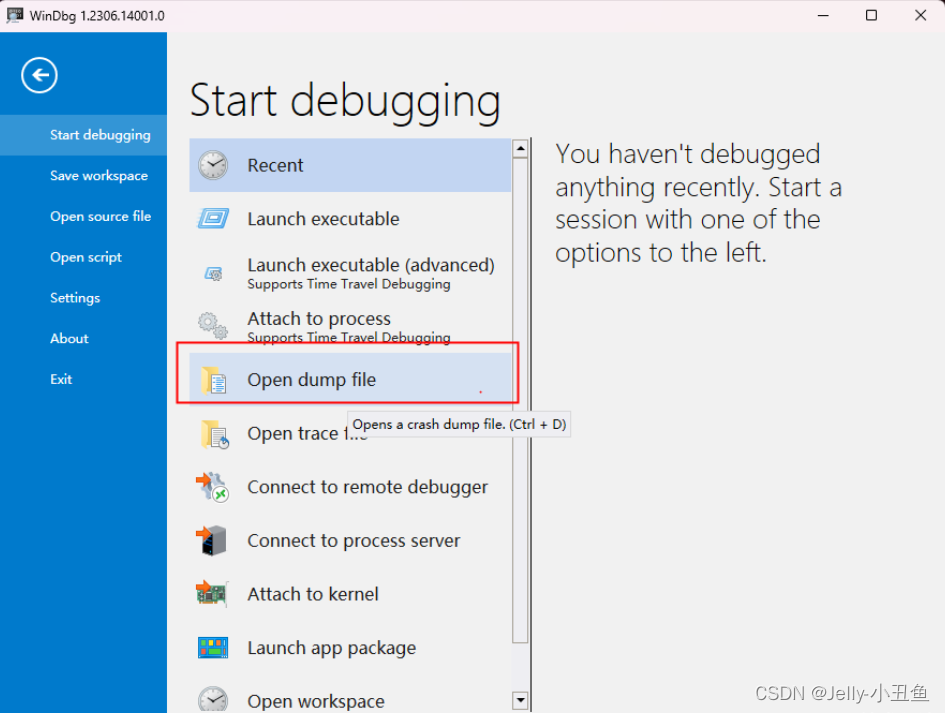Click the WinDbg title bar app icon

pyautogui.click(x=14, y=15)
